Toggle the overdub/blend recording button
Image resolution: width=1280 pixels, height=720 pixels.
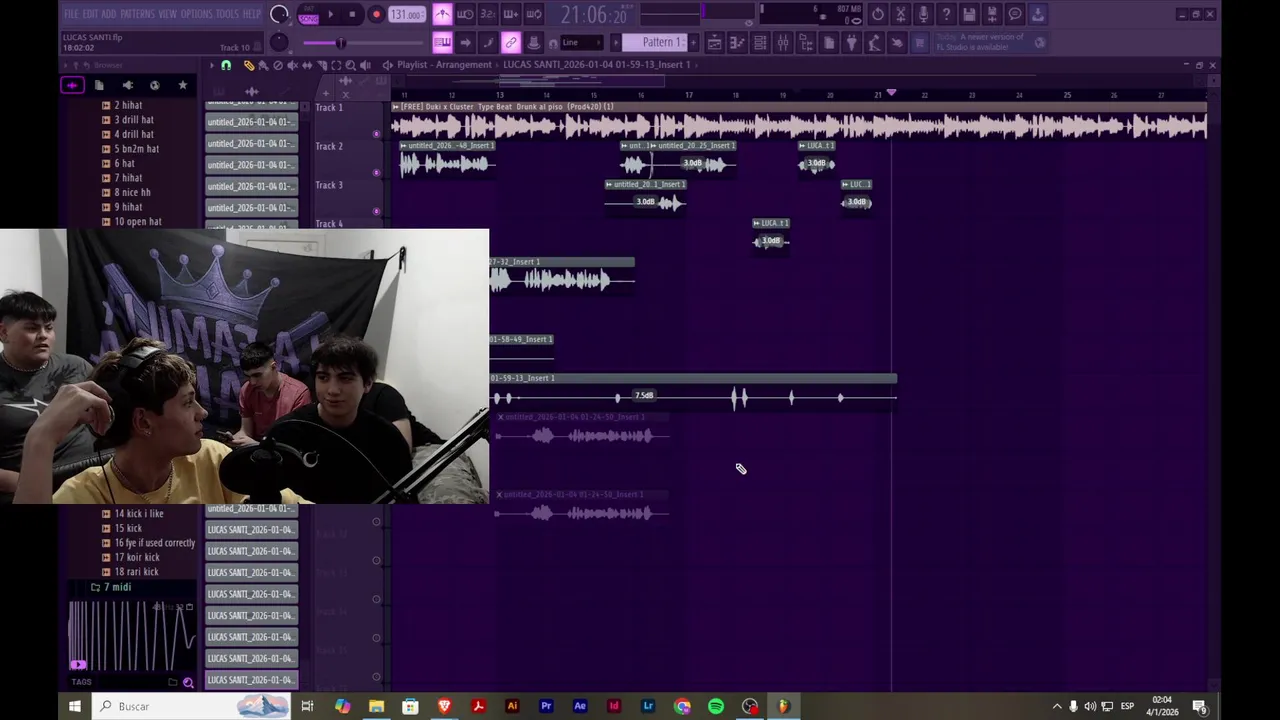coord(511,14)
